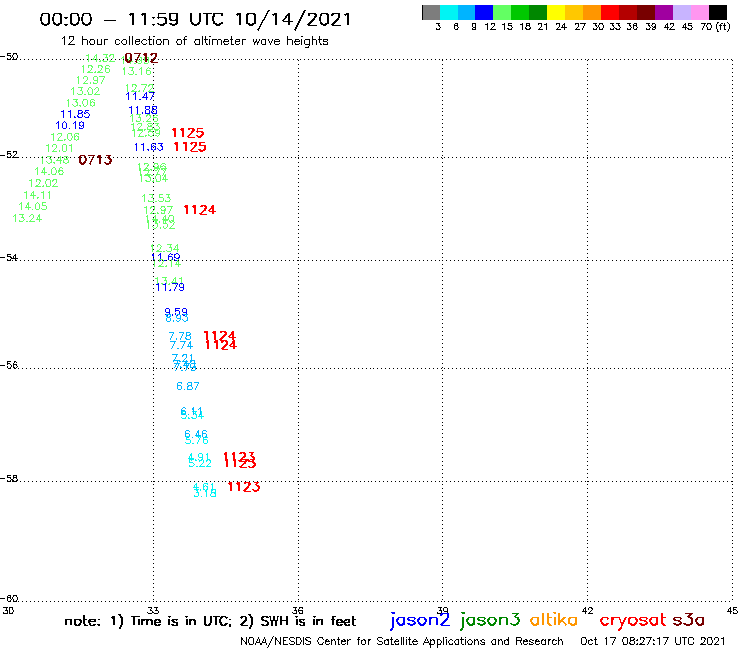Click the 'Oct 17 08:27:17 UTC 2021' timestamp

click(x=653, y=641)
